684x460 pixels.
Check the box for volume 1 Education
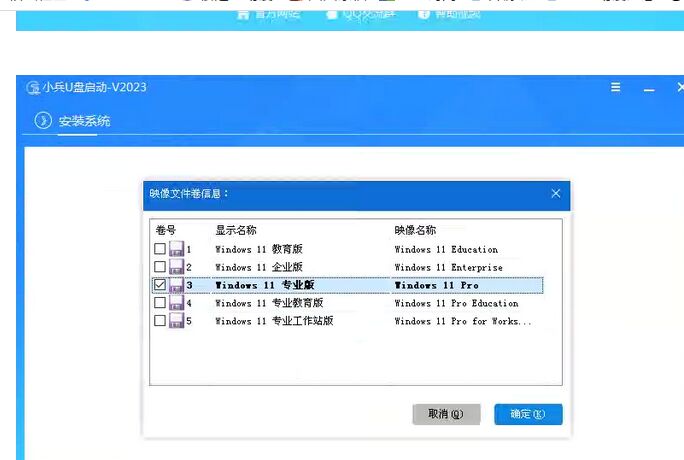click(160, 249)
